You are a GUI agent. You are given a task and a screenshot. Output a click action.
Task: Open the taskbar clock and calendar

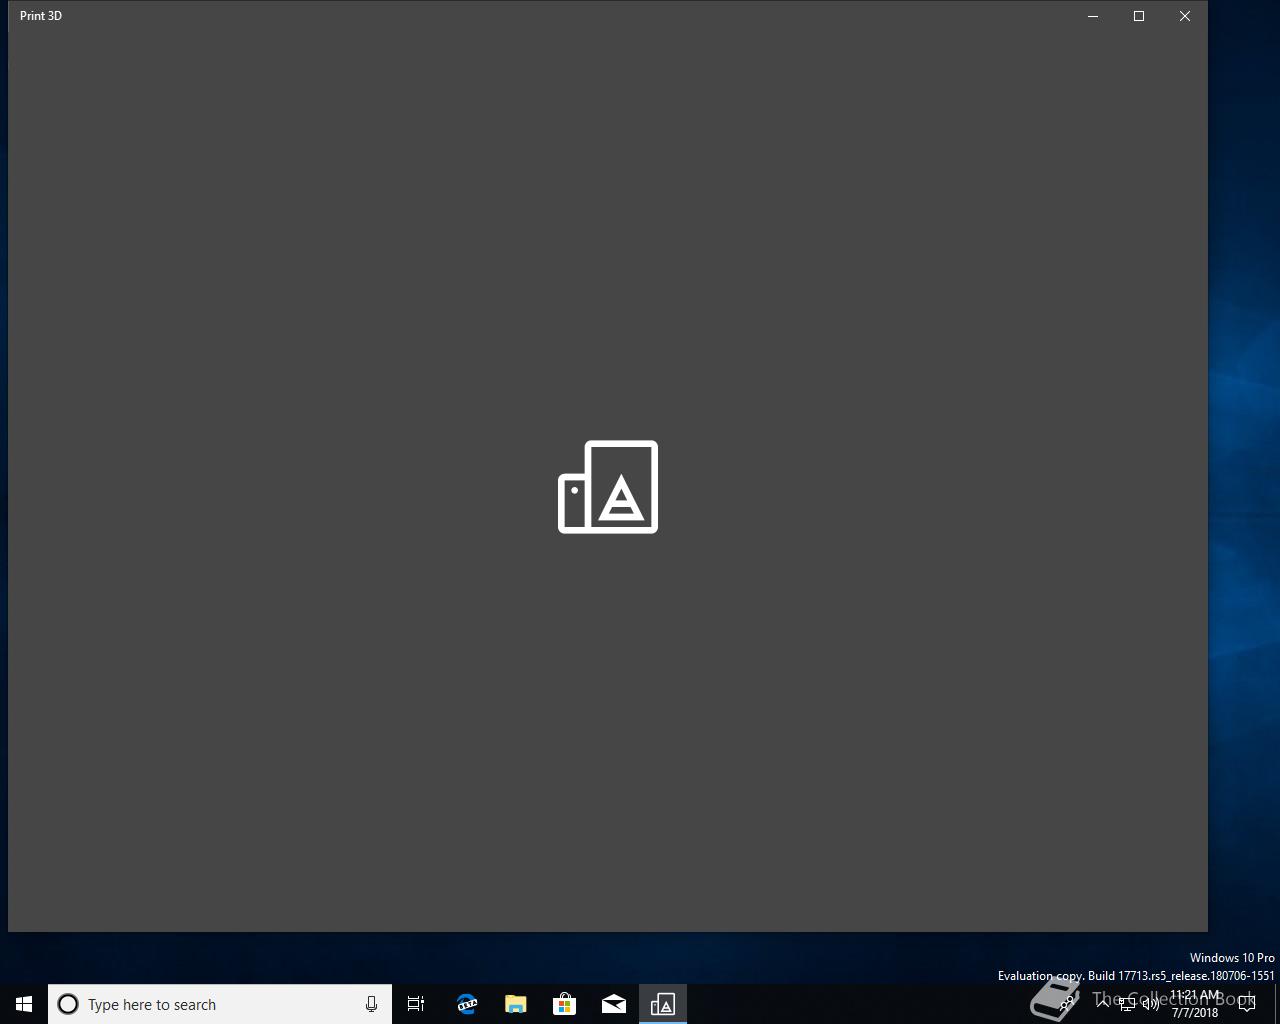[x=1195, y=1004]
